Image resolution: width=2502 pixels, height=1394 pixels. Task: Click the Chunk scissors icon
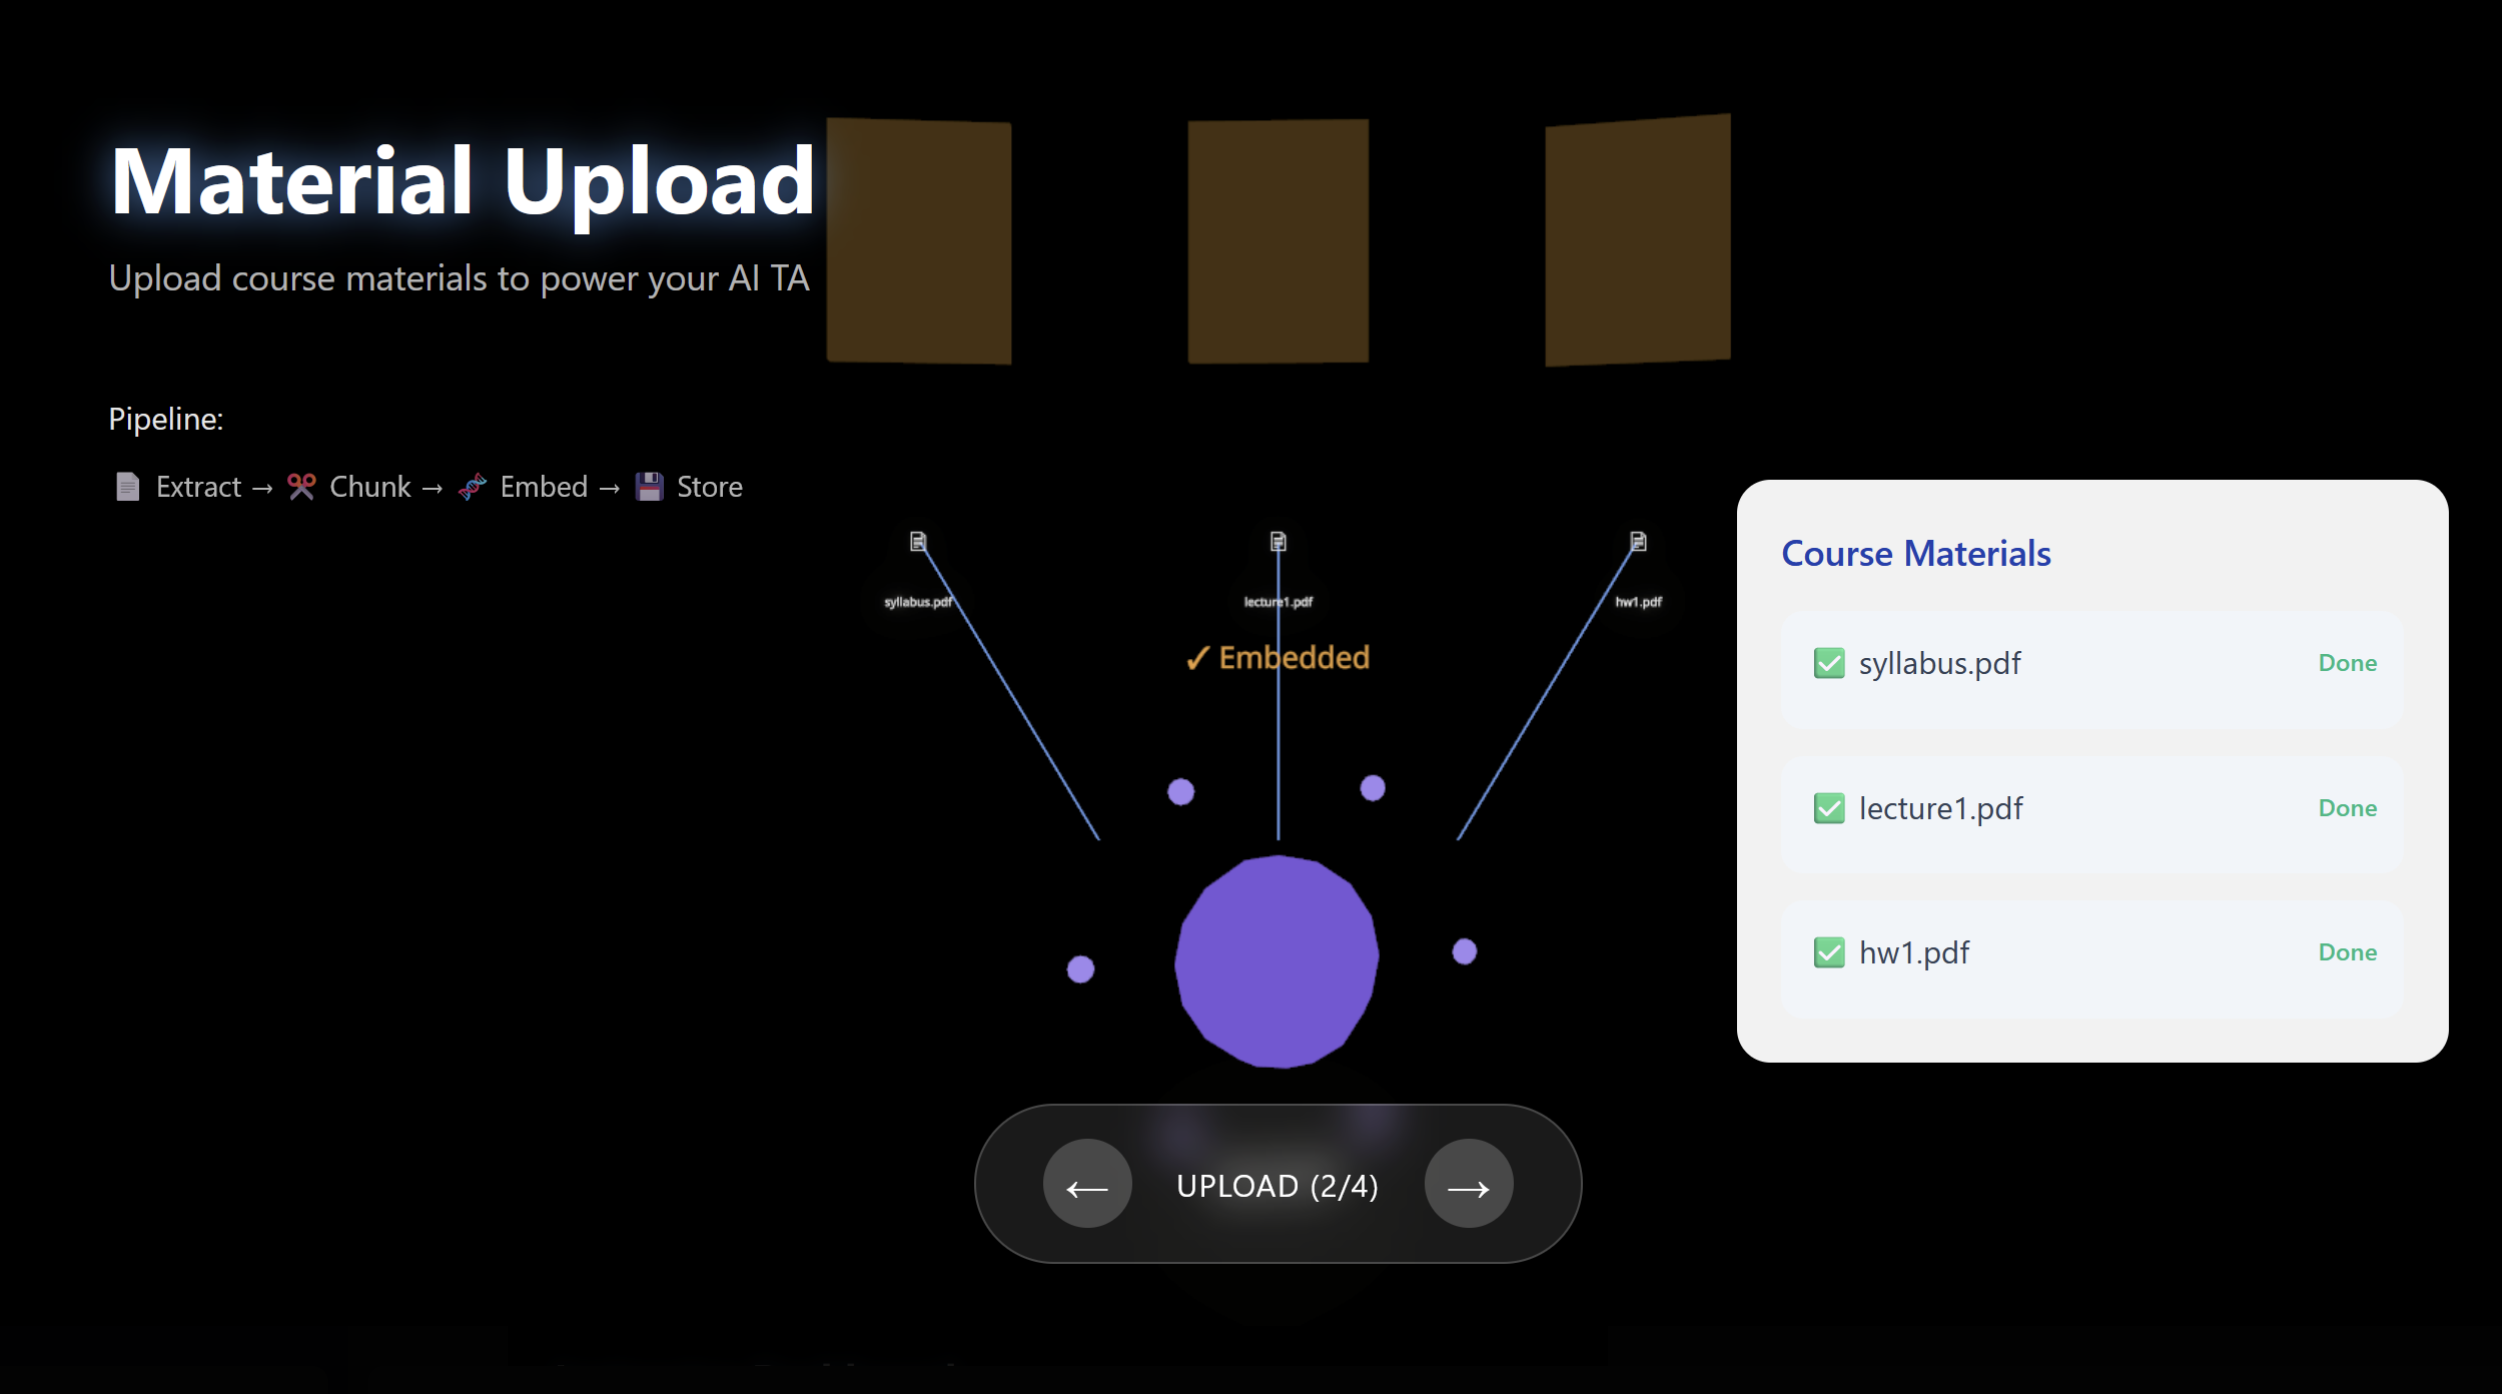[301, 487]
